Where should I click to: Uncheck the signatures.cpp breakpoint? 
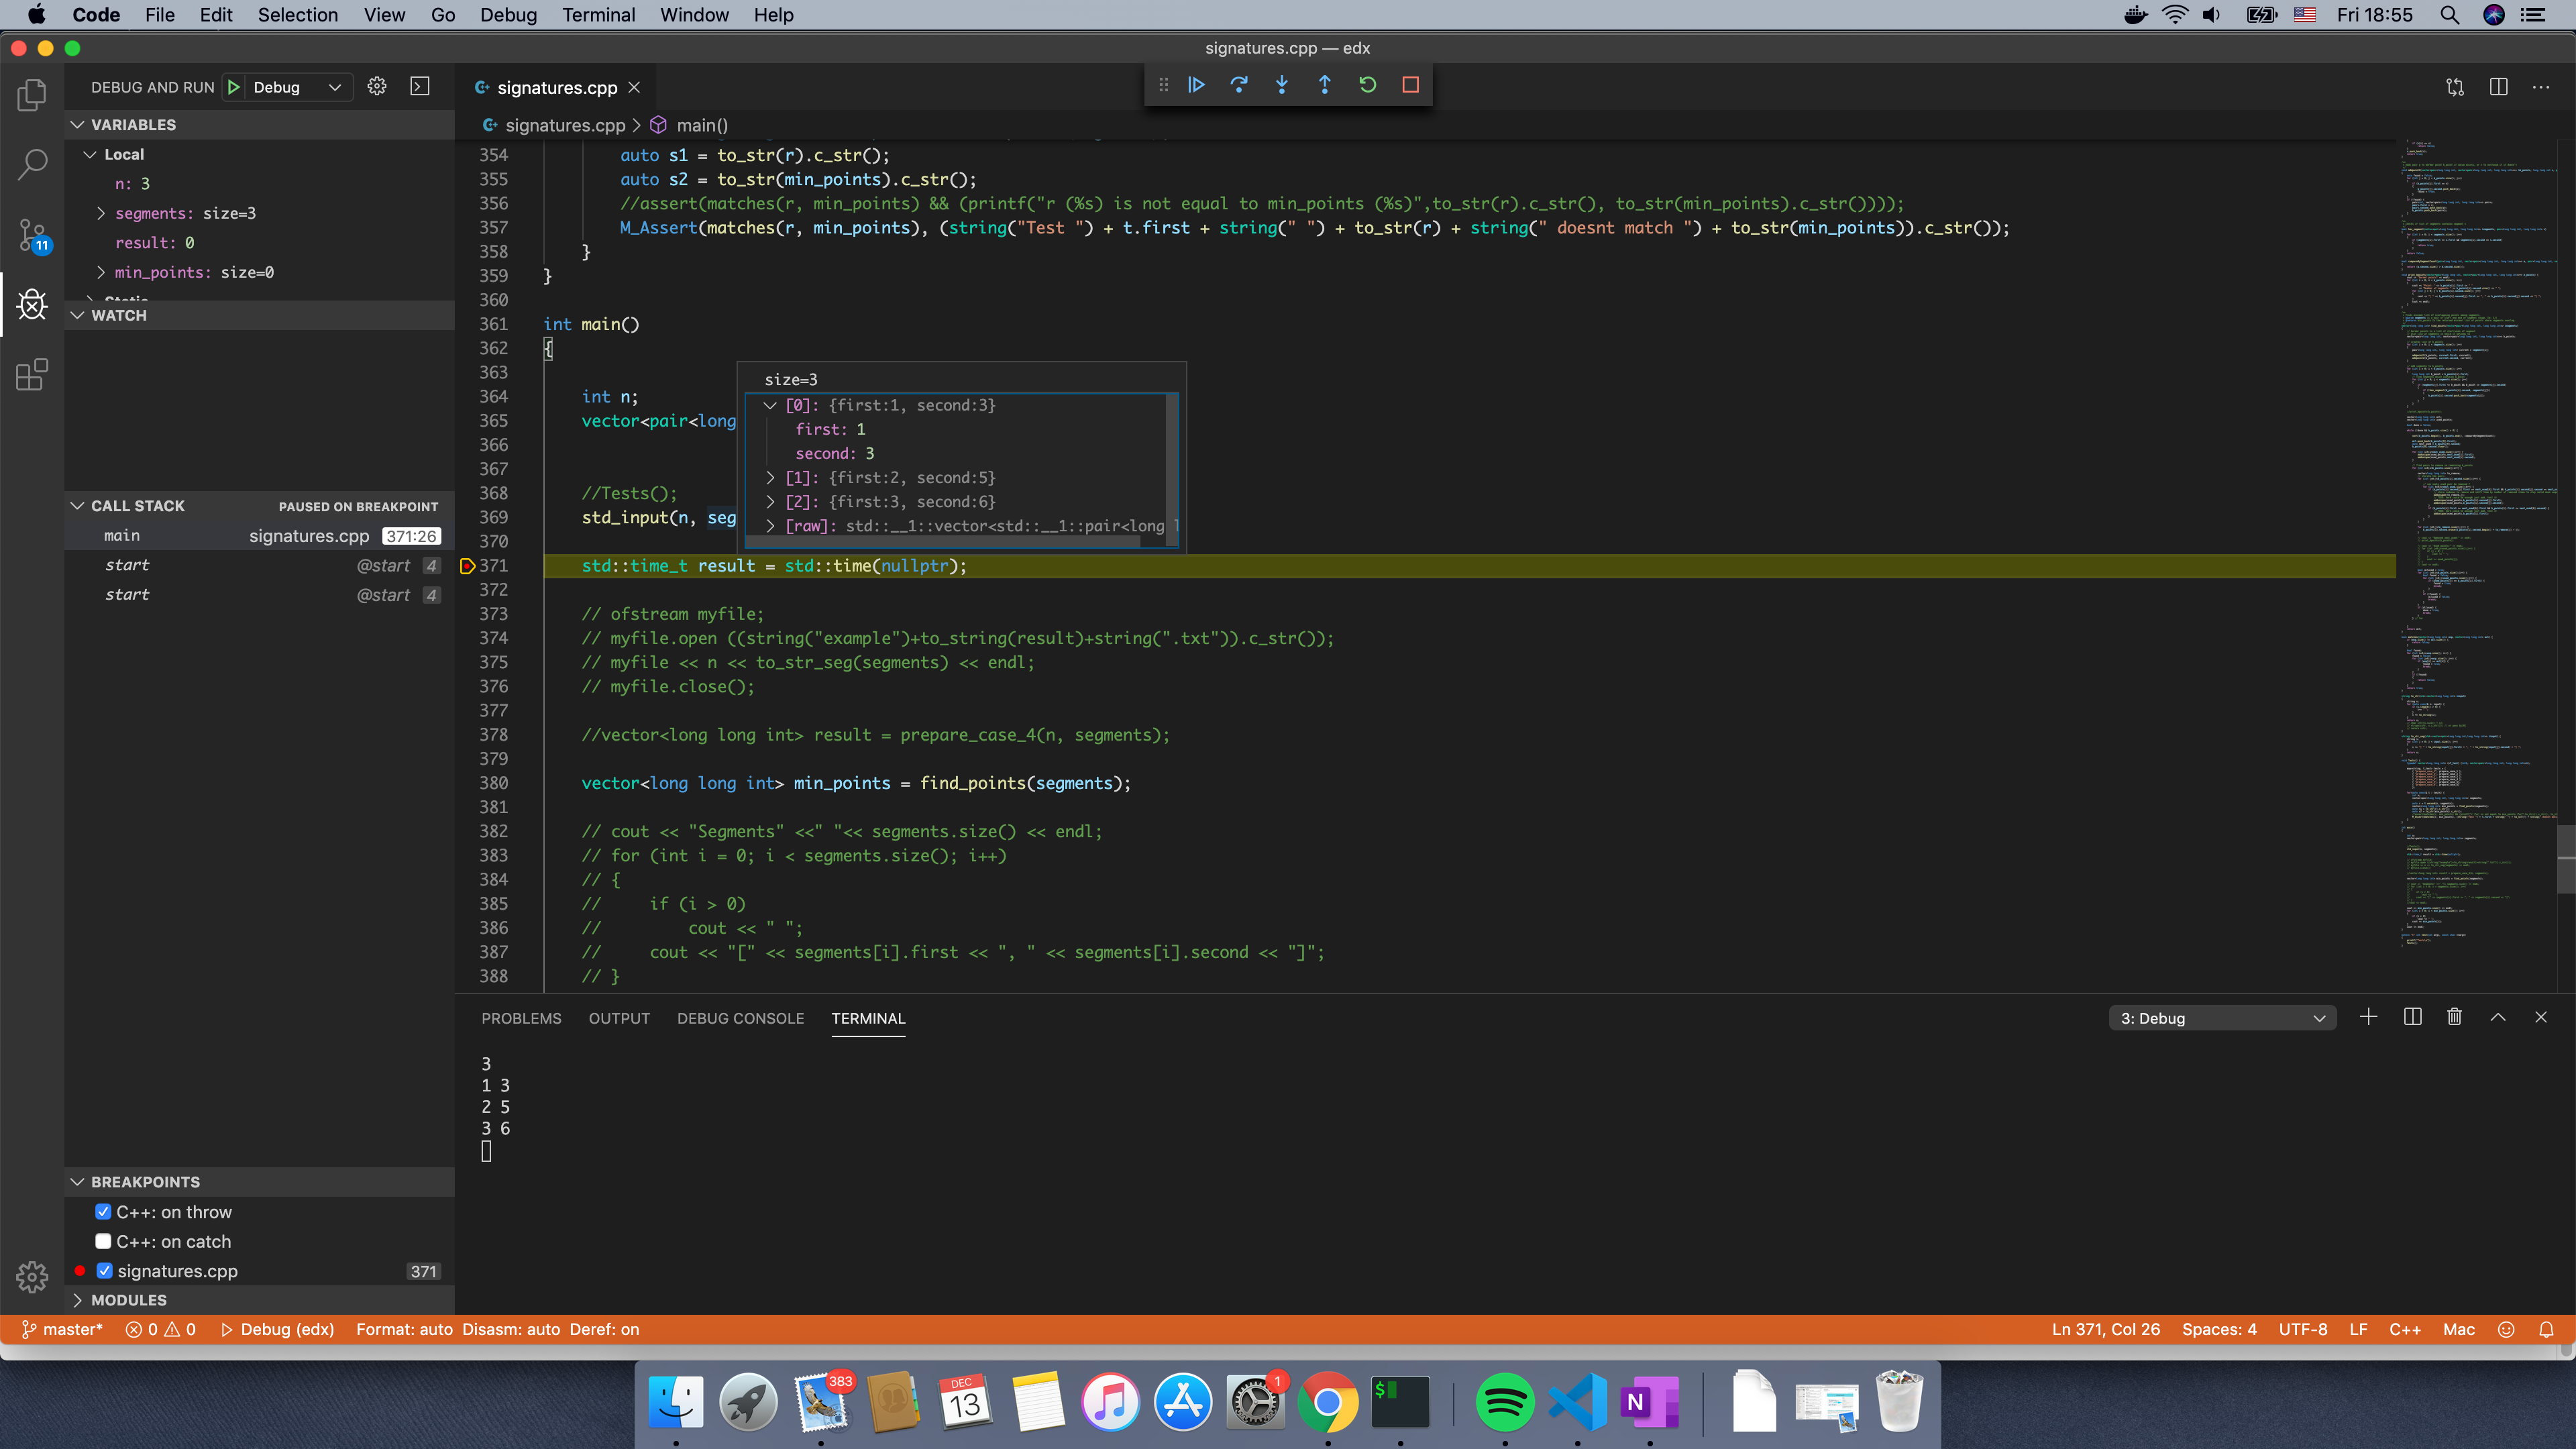tap(104, 1271)
